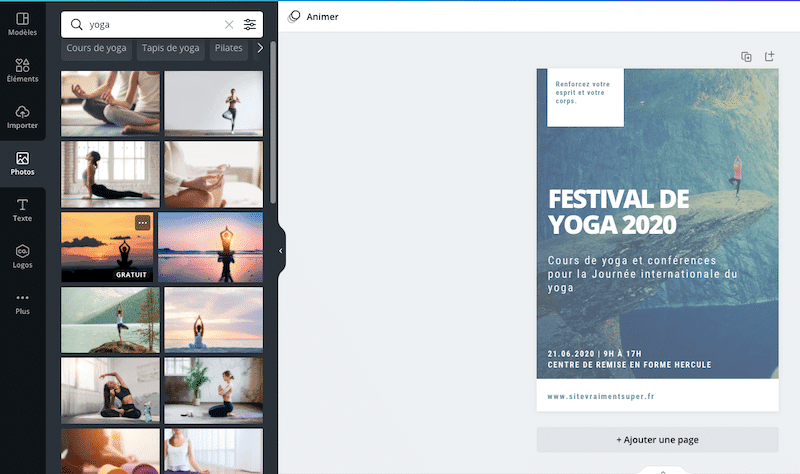Select tree pose on white wall photo
Image resolution: width=800 pixels, height=474 pixels.
pos(214,104)
